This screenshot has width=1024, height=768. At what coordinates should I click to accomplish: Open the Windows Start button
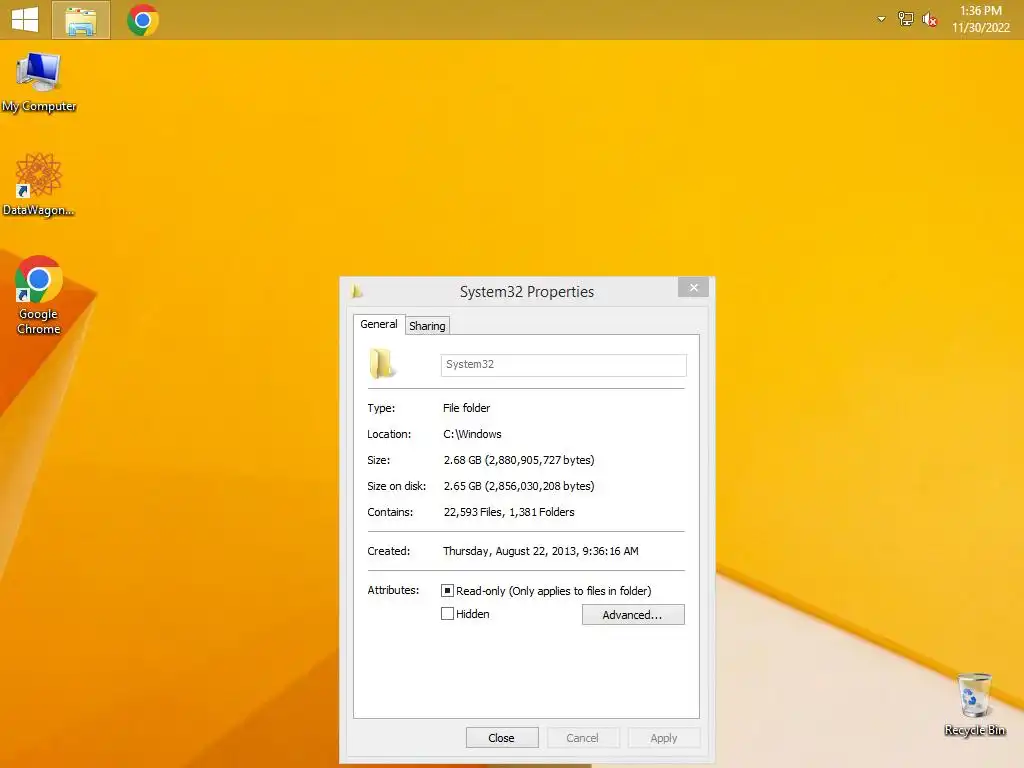(x=25, y=20)
